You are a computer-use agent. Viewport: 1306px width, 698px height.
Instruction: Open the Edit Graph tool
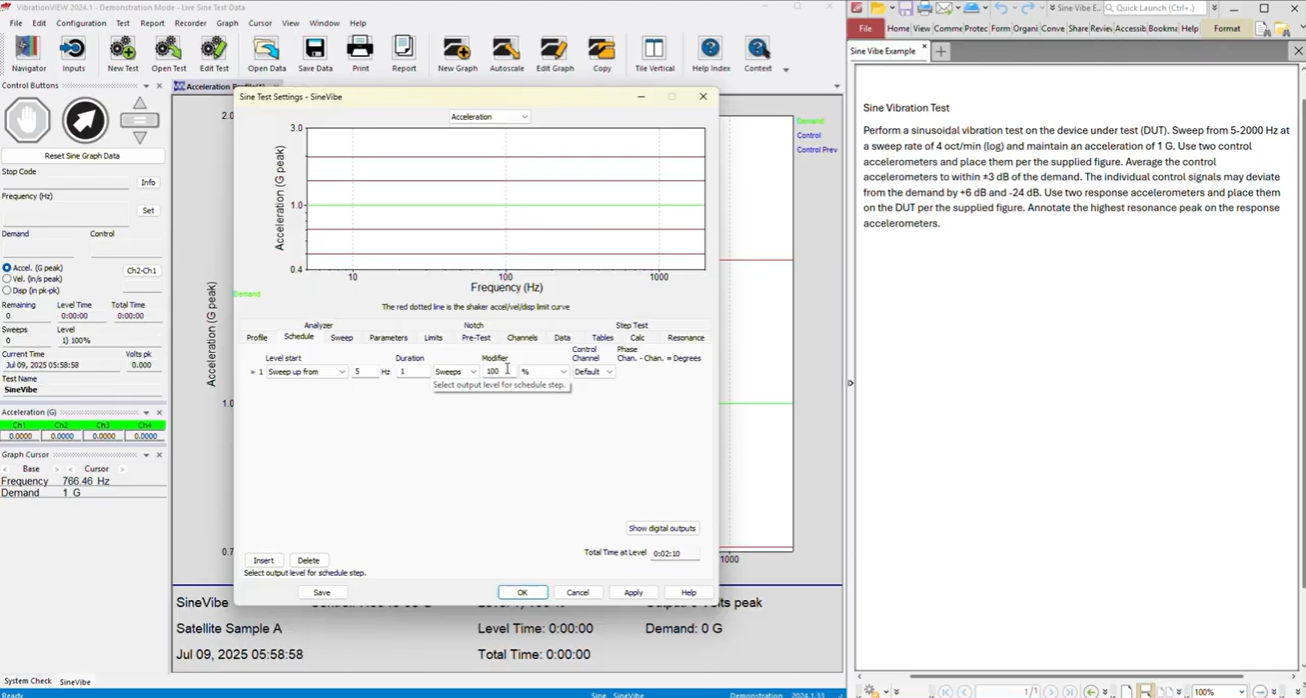(554, 50)
